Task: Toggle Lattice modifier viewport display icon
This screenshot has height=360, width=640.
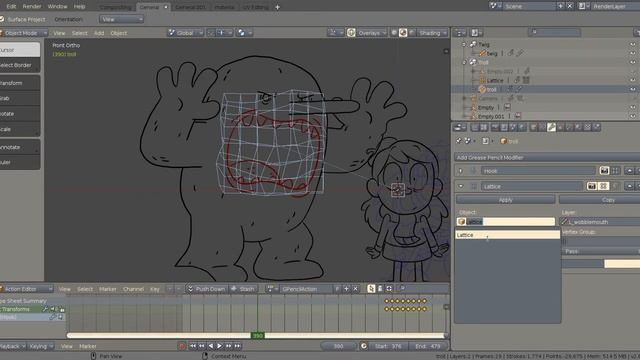Action: pyautogui.click(x=604, y=186)
